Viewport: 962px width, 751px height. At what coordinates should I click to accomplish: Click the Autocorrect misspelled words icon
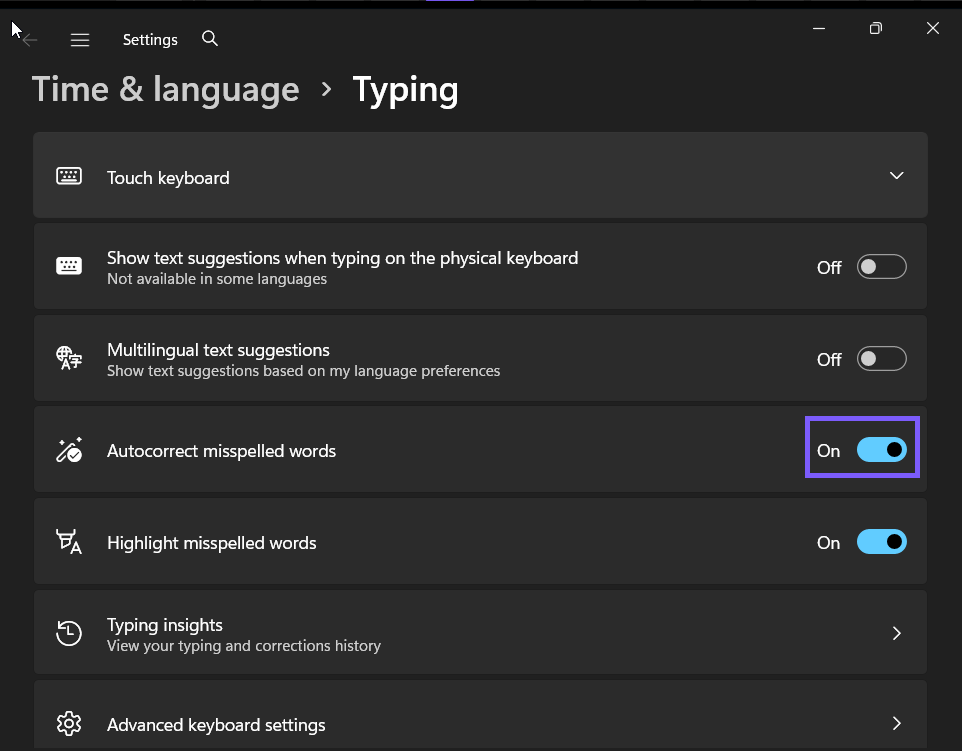click(69, 450)
